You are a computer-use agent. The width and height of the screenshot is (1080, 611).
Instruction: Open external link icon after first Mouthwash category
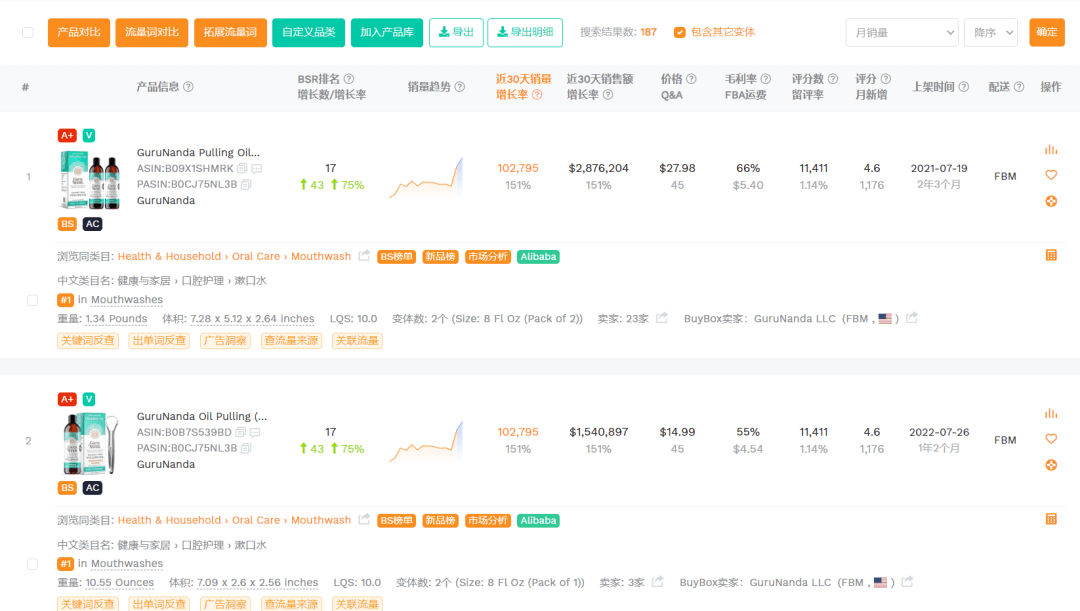point(364,256)
